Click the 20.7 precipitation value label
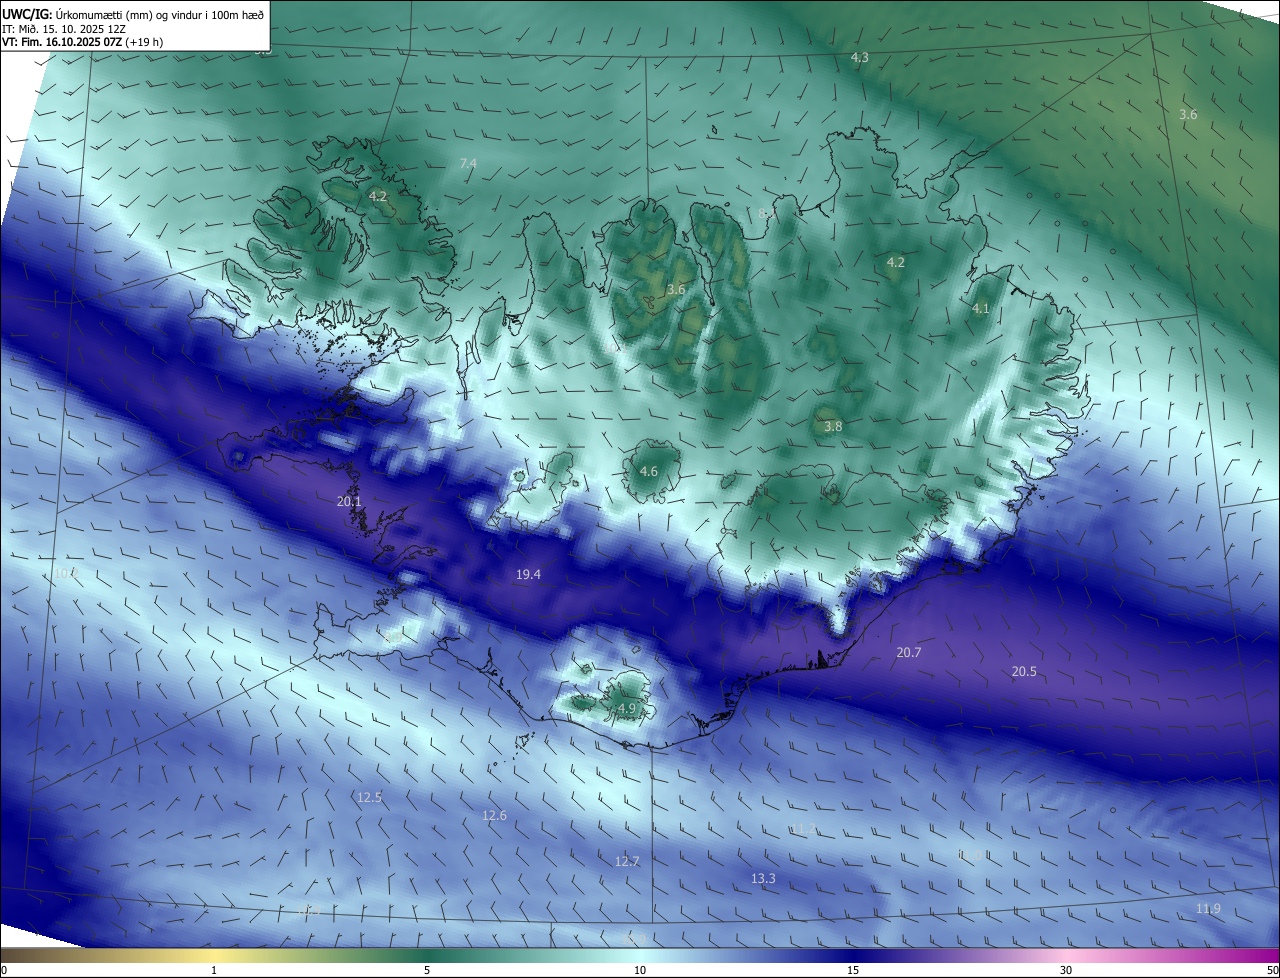The width and height of the screenshot is (1280, 978). pos(908,652)
